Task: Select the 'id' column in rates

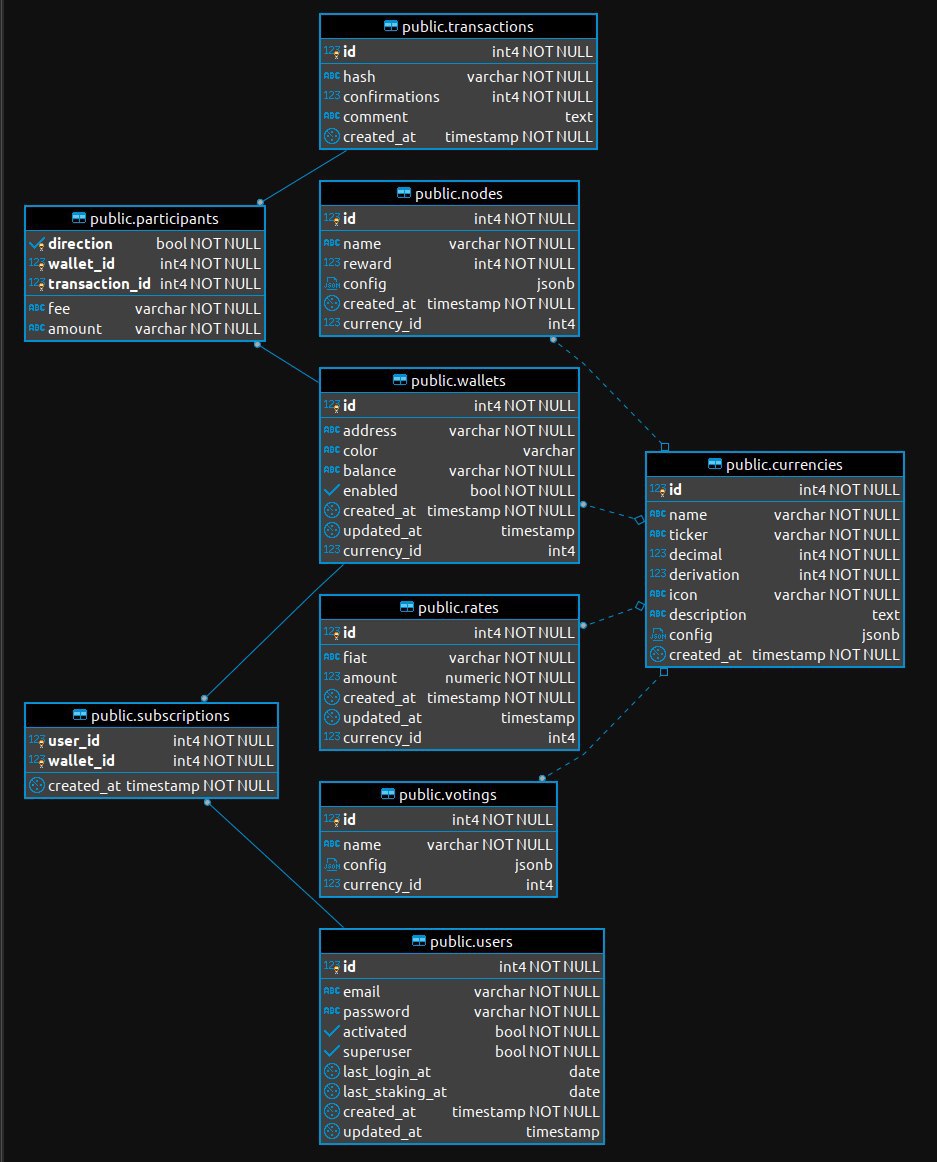Action: pos(449,632)
